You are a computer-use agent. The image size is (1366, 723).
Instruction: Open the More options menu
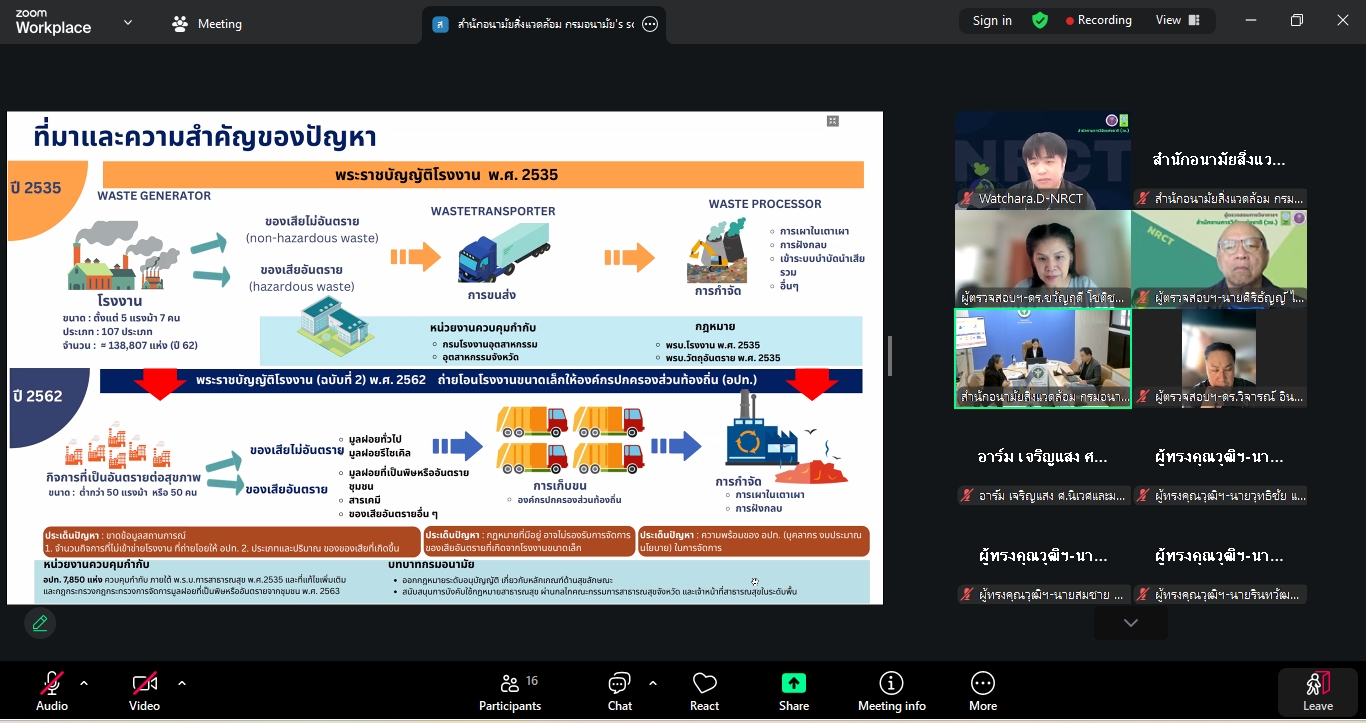[982, 691]
